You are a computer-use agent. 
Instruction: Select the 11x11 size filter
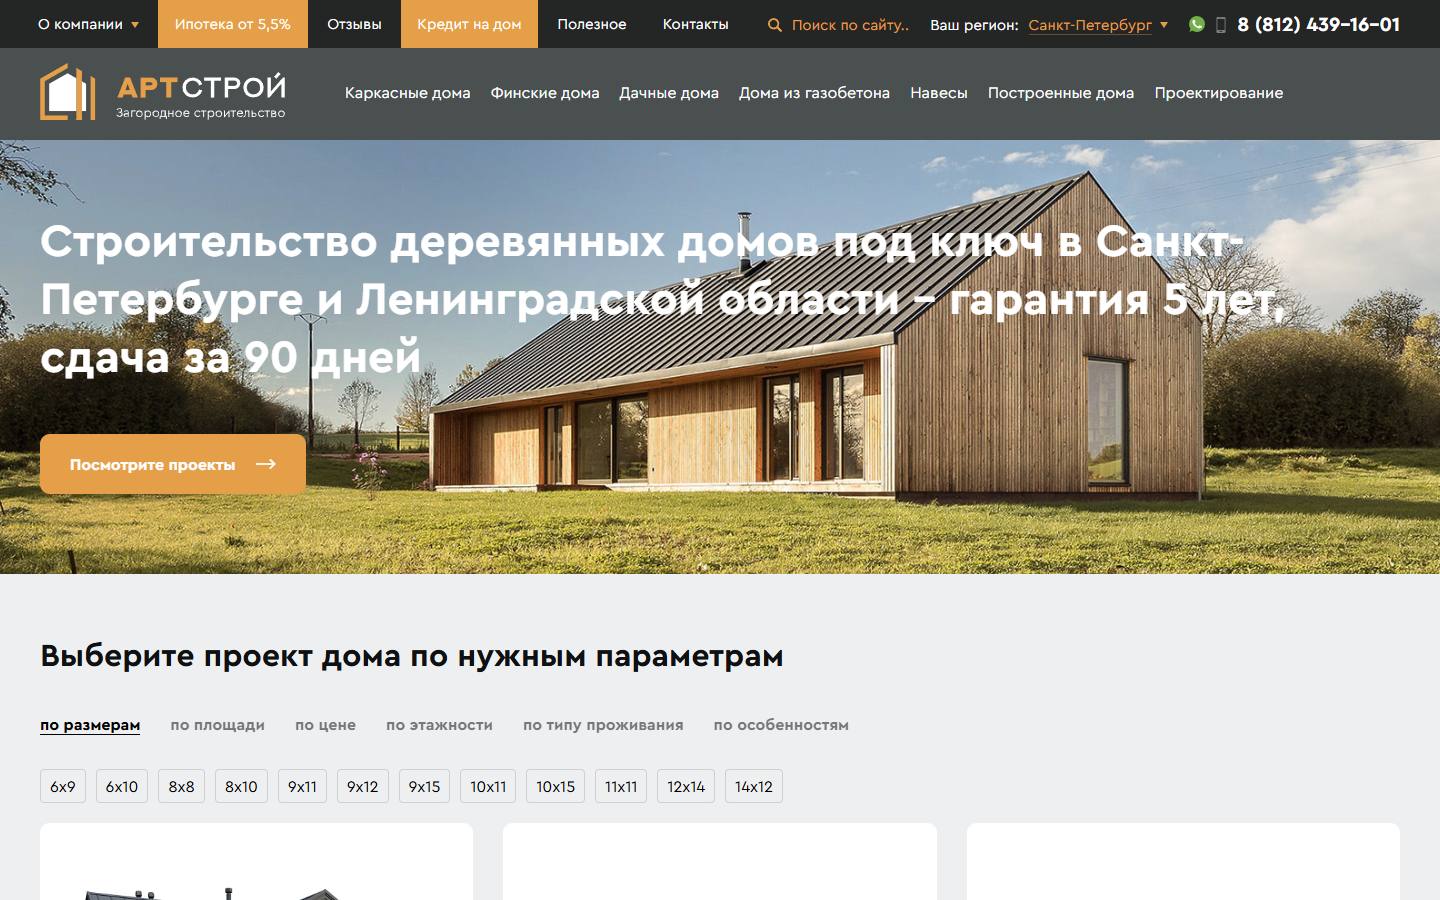point(621,786)
